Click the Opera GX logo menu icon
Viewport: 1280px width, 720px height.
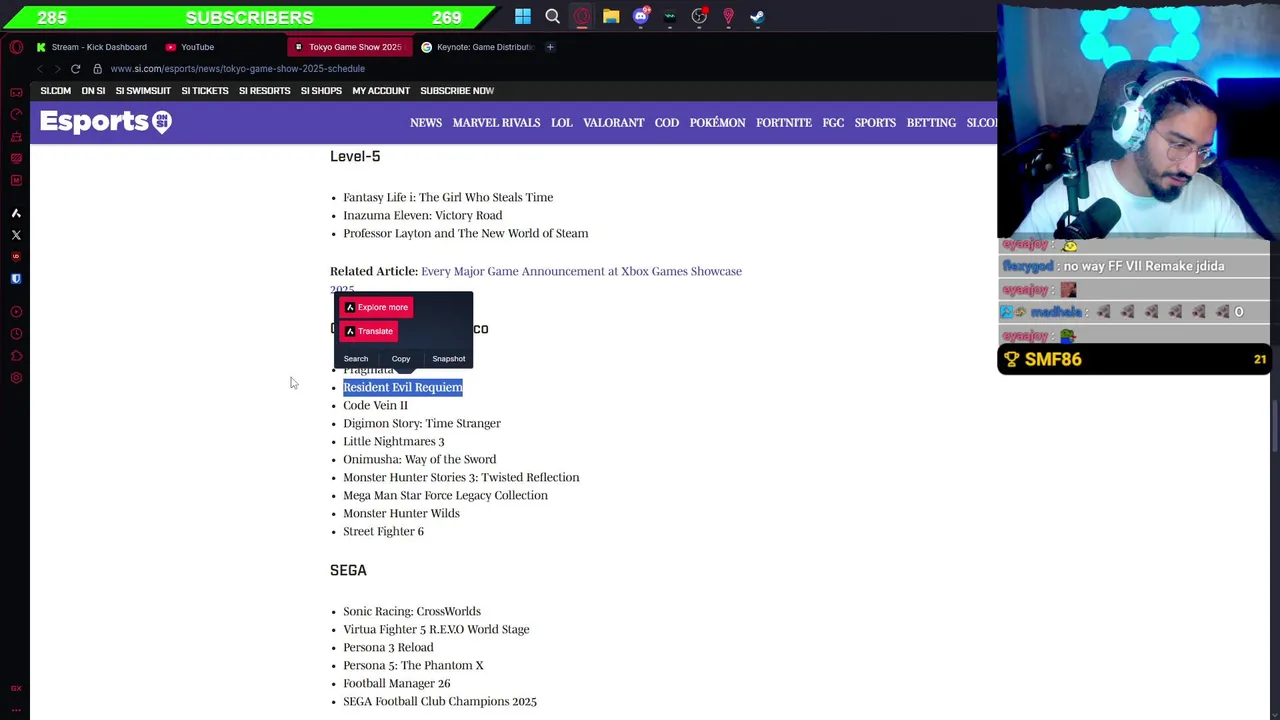16,47
